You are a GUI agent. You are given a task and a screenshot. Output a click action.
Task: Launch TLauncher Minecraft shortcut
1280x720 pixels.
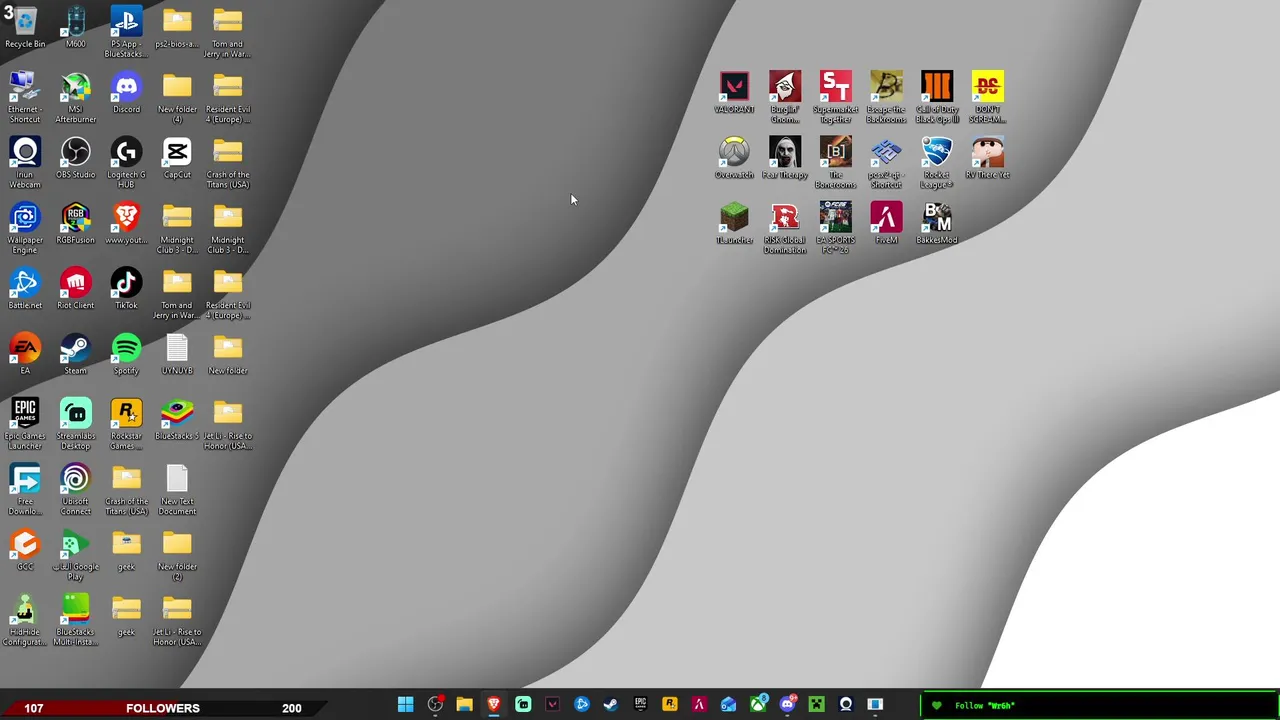coord(734,223)
